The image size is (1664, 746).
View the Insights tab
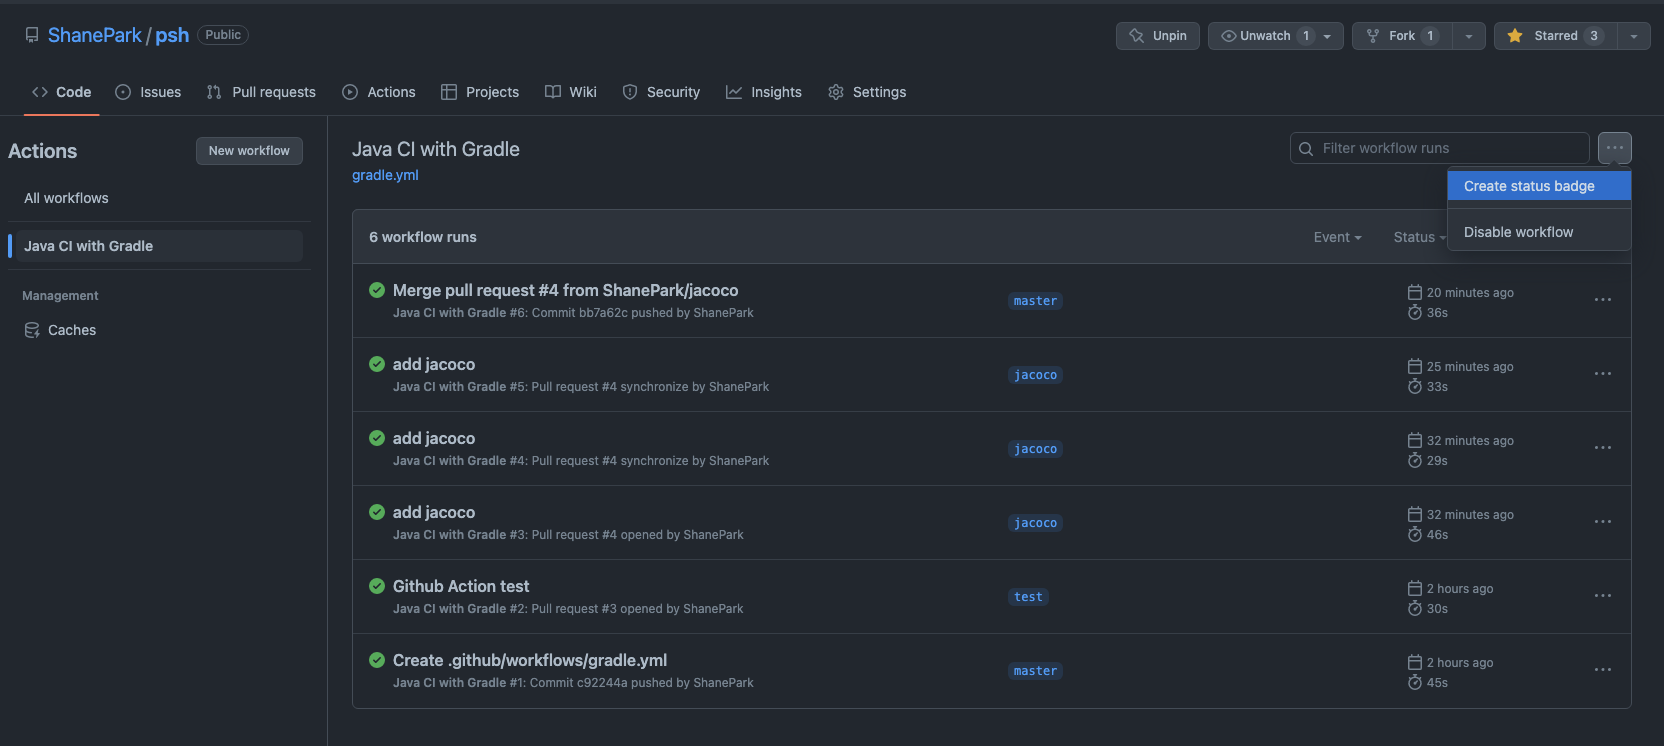(x=764, y=92)
